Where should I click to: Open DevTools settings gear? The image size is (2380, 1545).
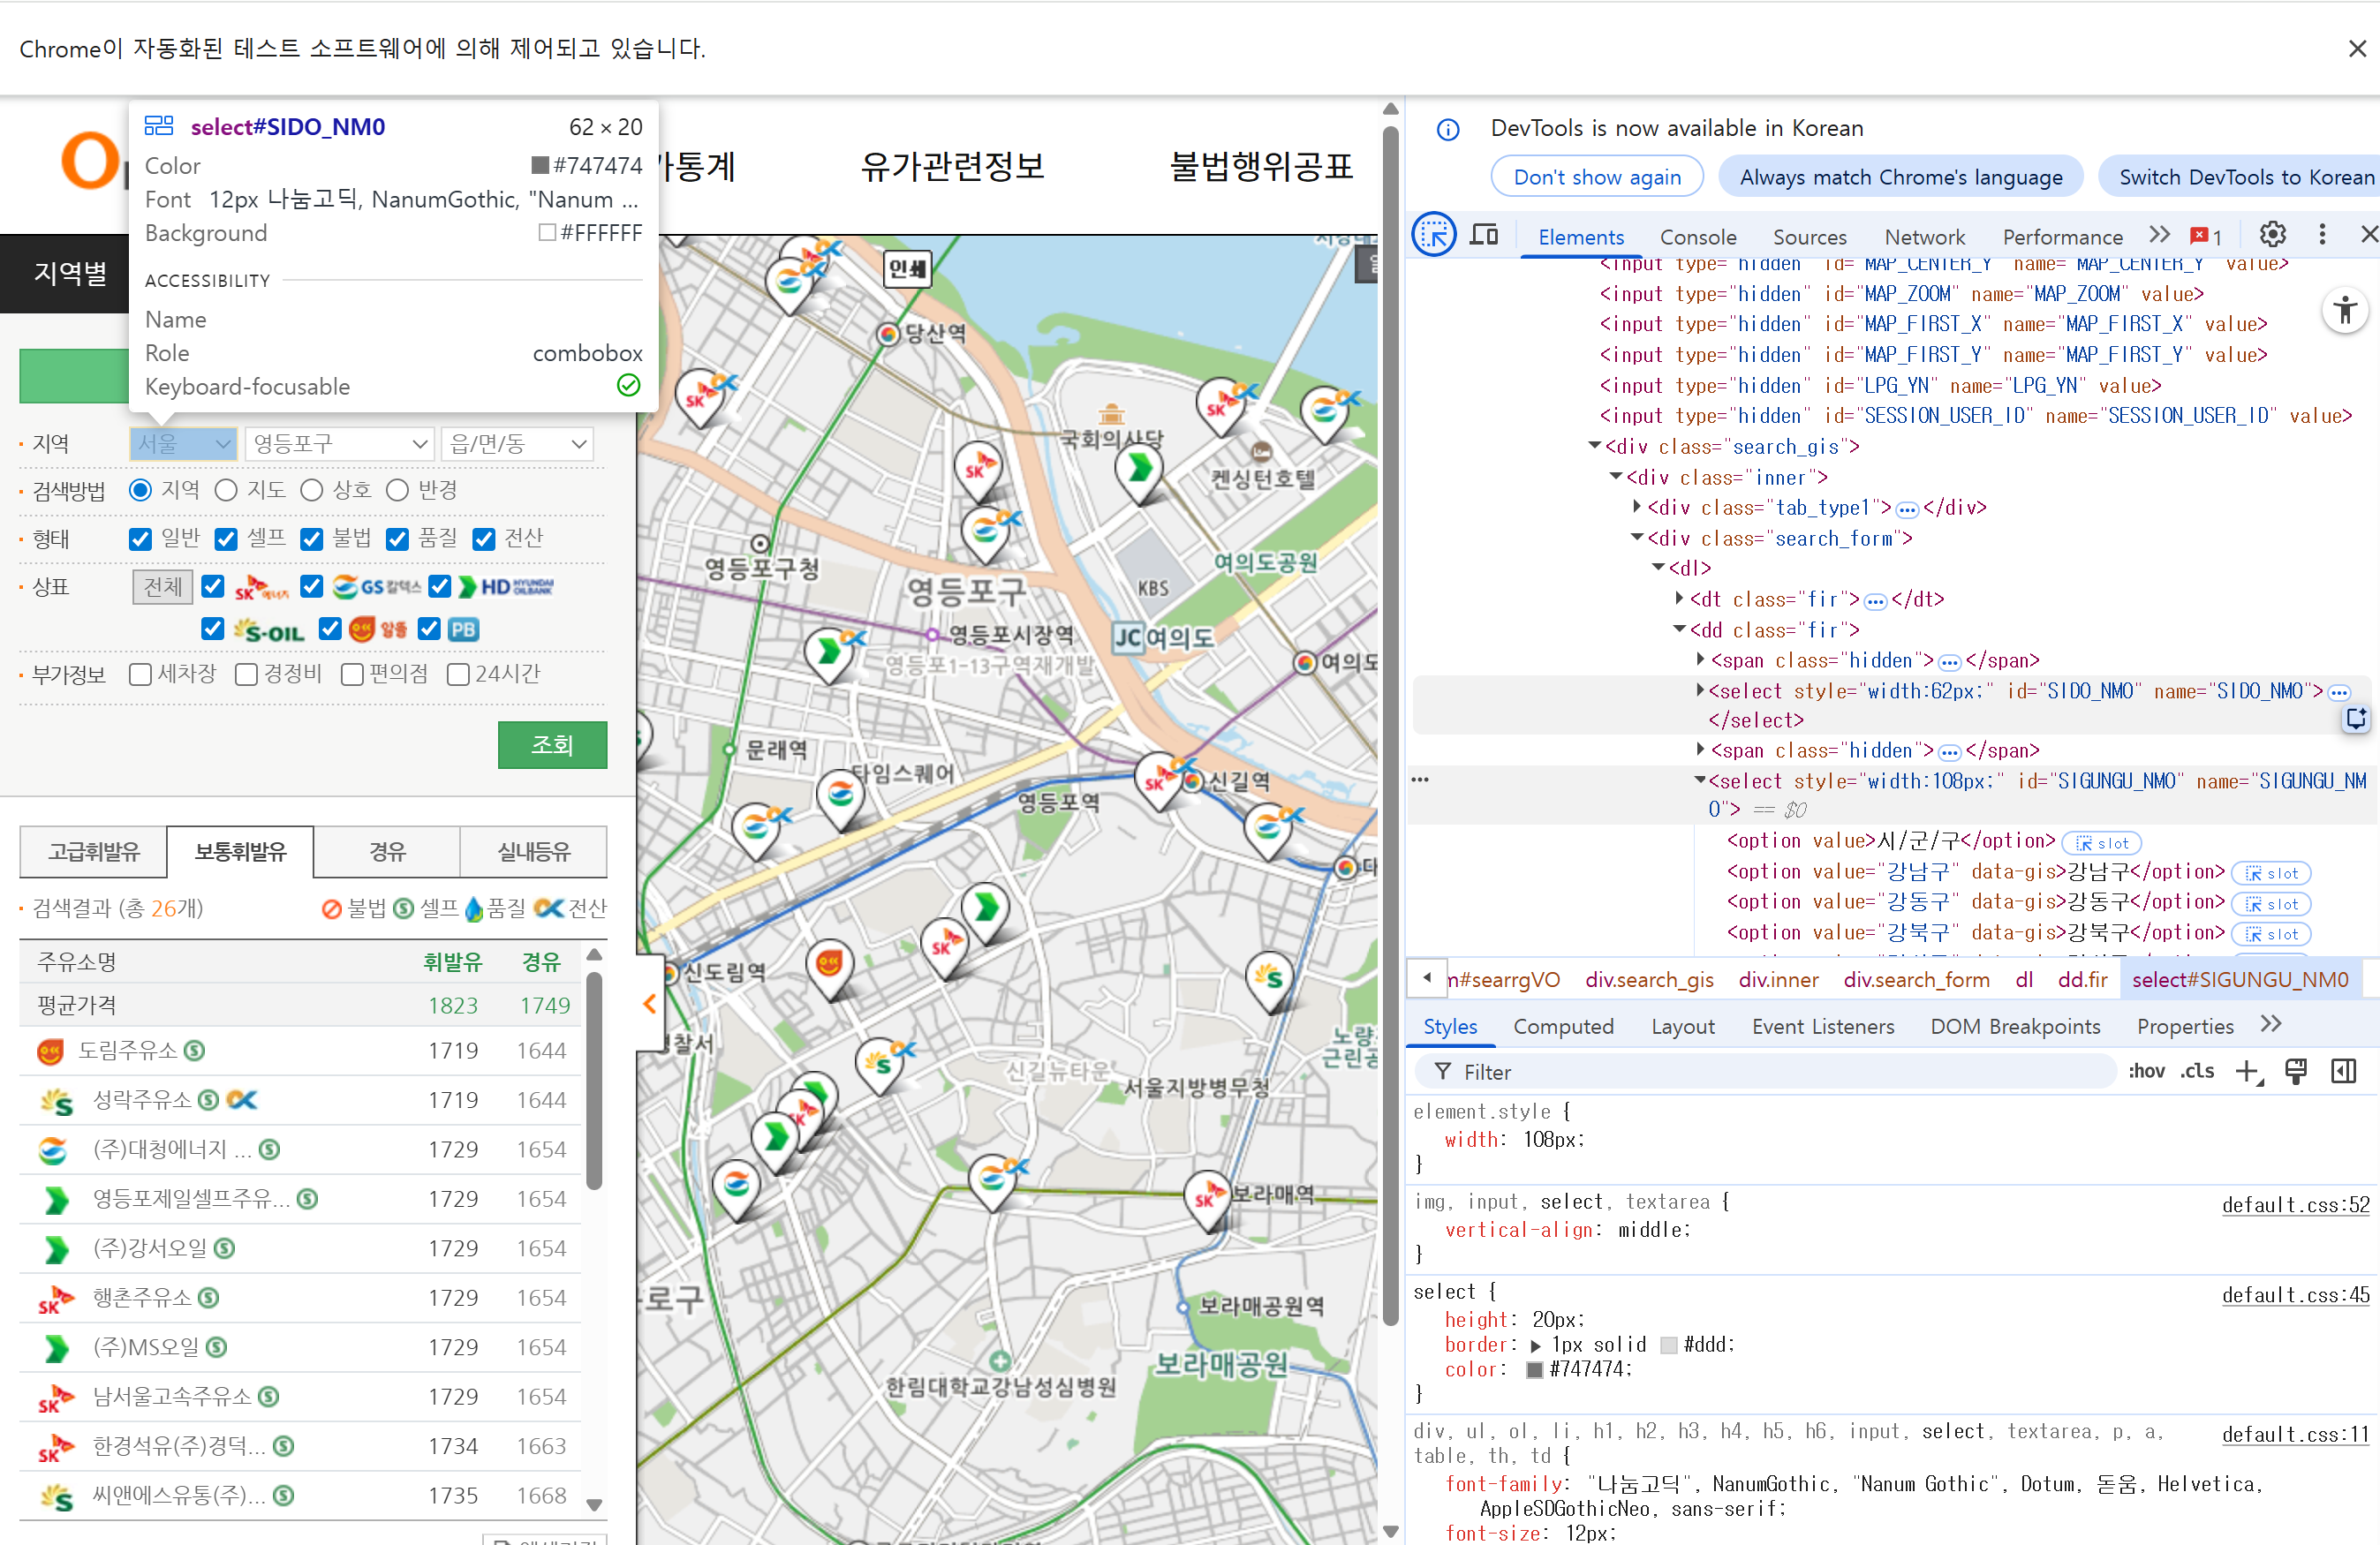[2272, 235]
